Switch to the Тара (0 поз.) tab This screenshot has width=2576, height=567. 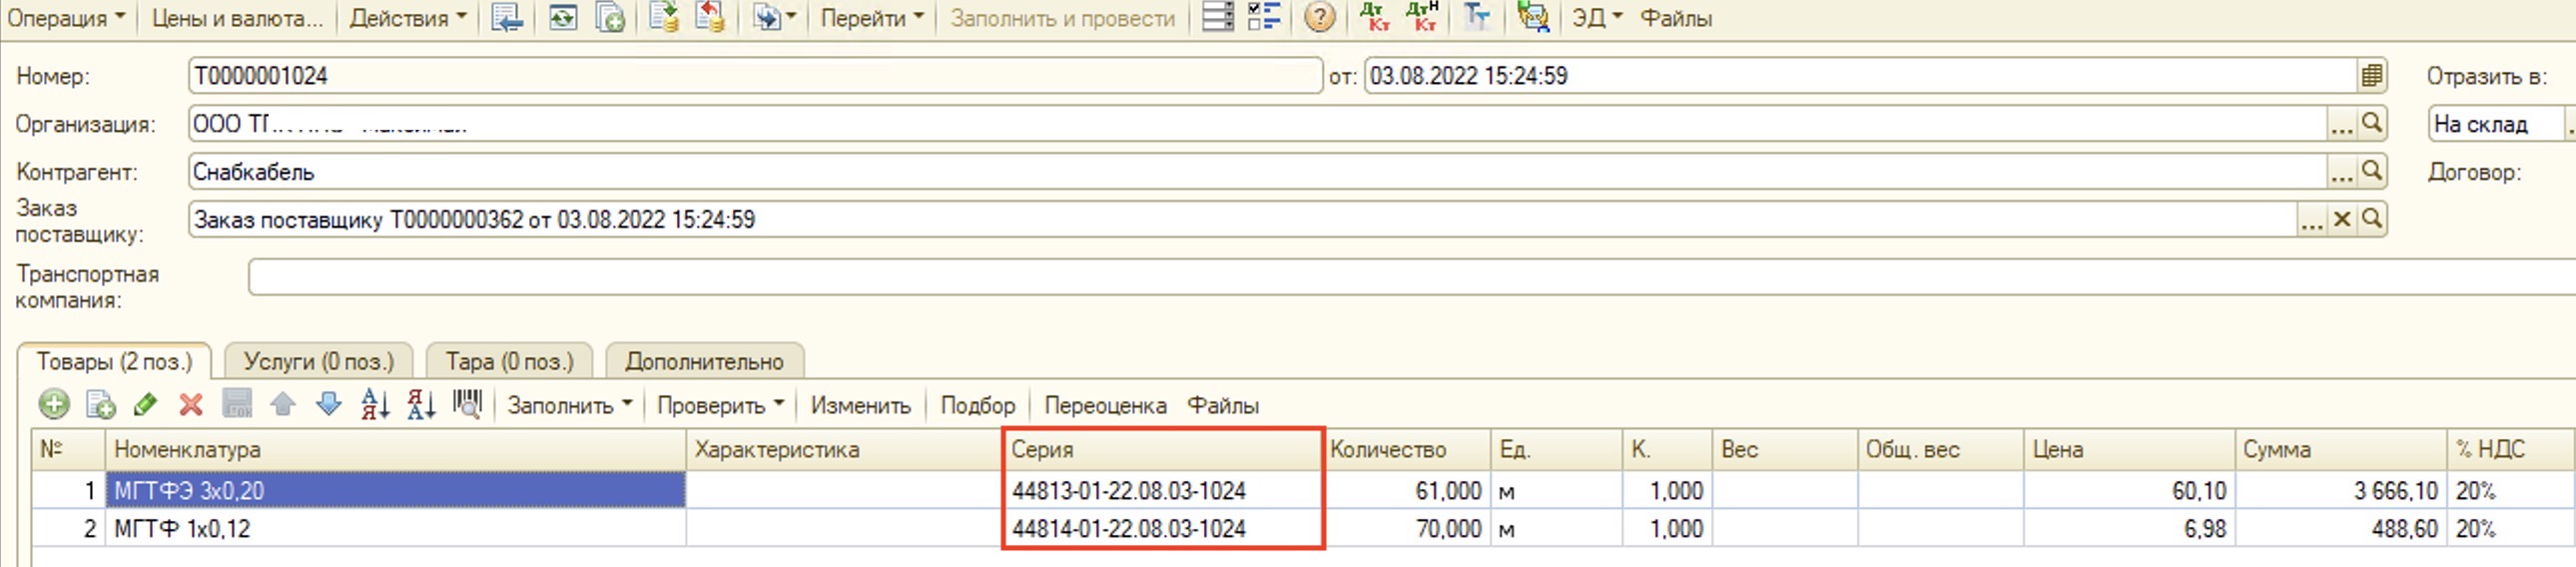[x=509, y=361]
